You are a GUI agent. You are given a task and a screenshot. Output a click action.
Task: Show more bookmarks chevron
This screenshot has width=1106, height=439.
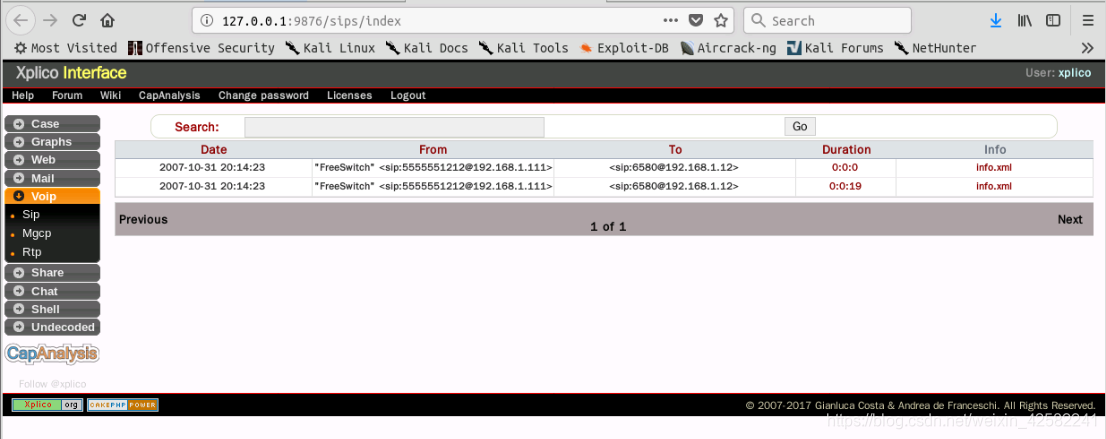coord(1087,48)
